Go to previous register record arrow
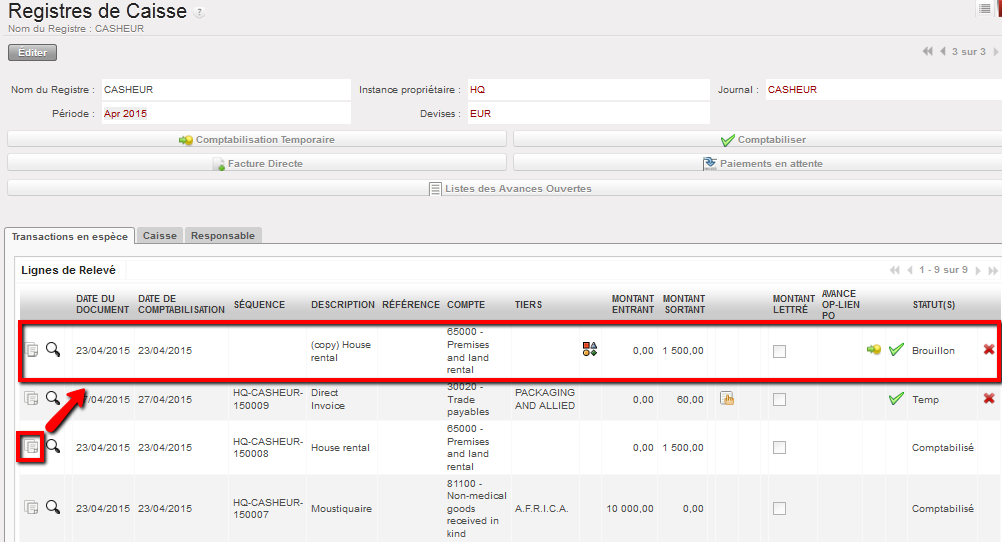The width and height of the screenshot is (1002, 542). pyautogui.click(x=942, y=52)
